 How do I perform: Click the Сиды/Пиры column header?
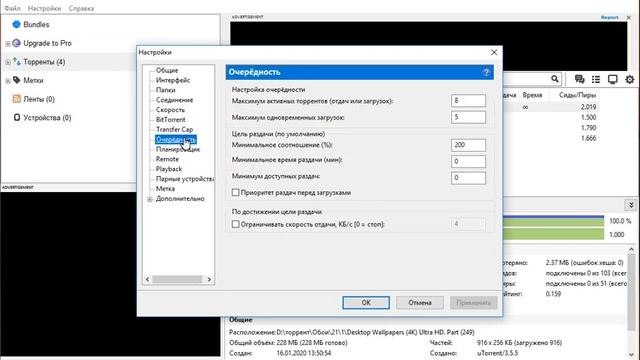[x=577, y=95]
